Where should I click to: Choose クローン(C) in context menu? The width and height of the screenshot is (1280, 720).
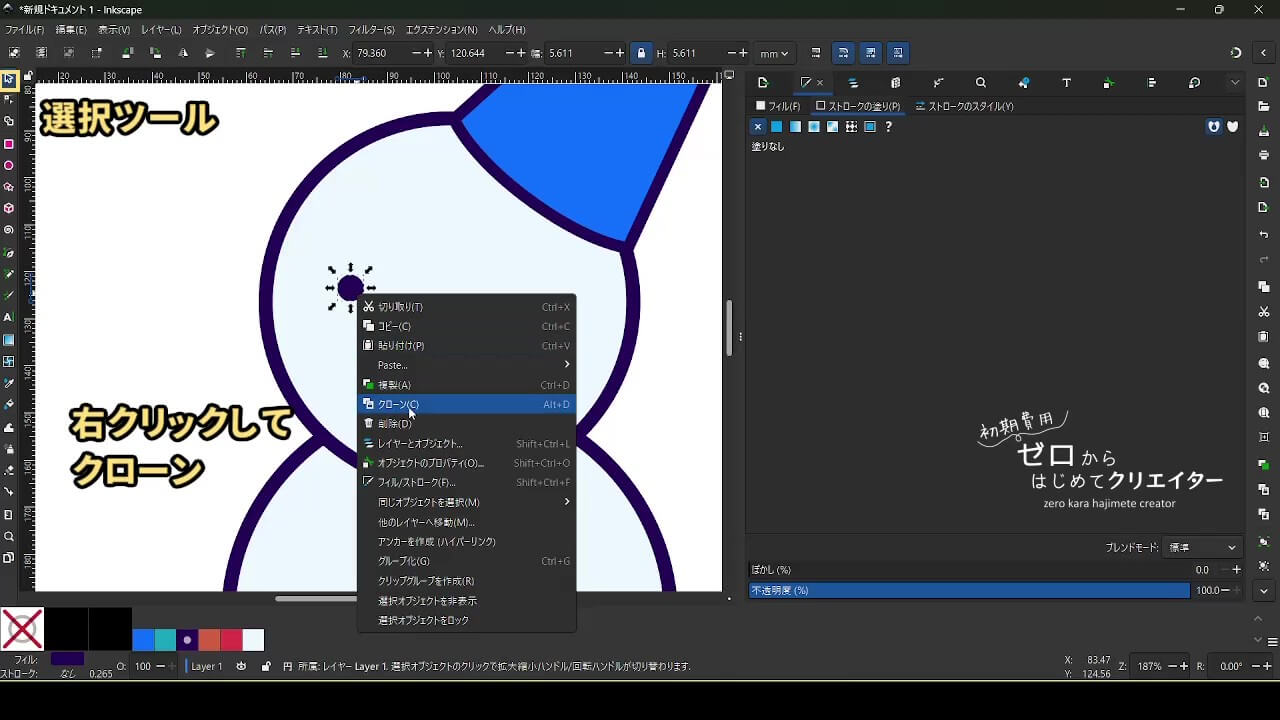pyautogui.click(x=398, y=404)
